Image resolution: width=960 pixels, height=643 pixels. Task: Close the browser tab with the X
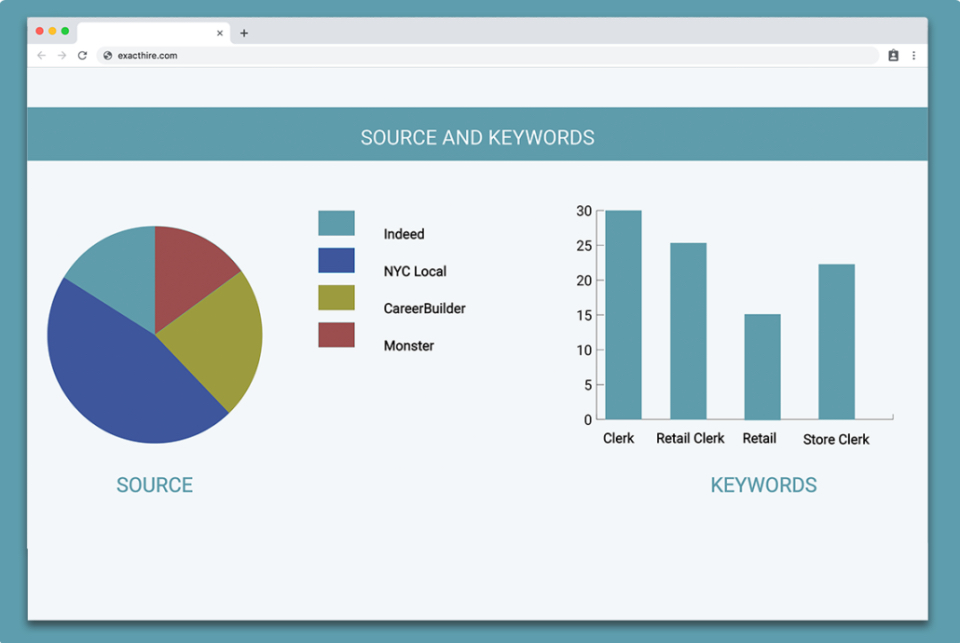(x=220, y=33)
